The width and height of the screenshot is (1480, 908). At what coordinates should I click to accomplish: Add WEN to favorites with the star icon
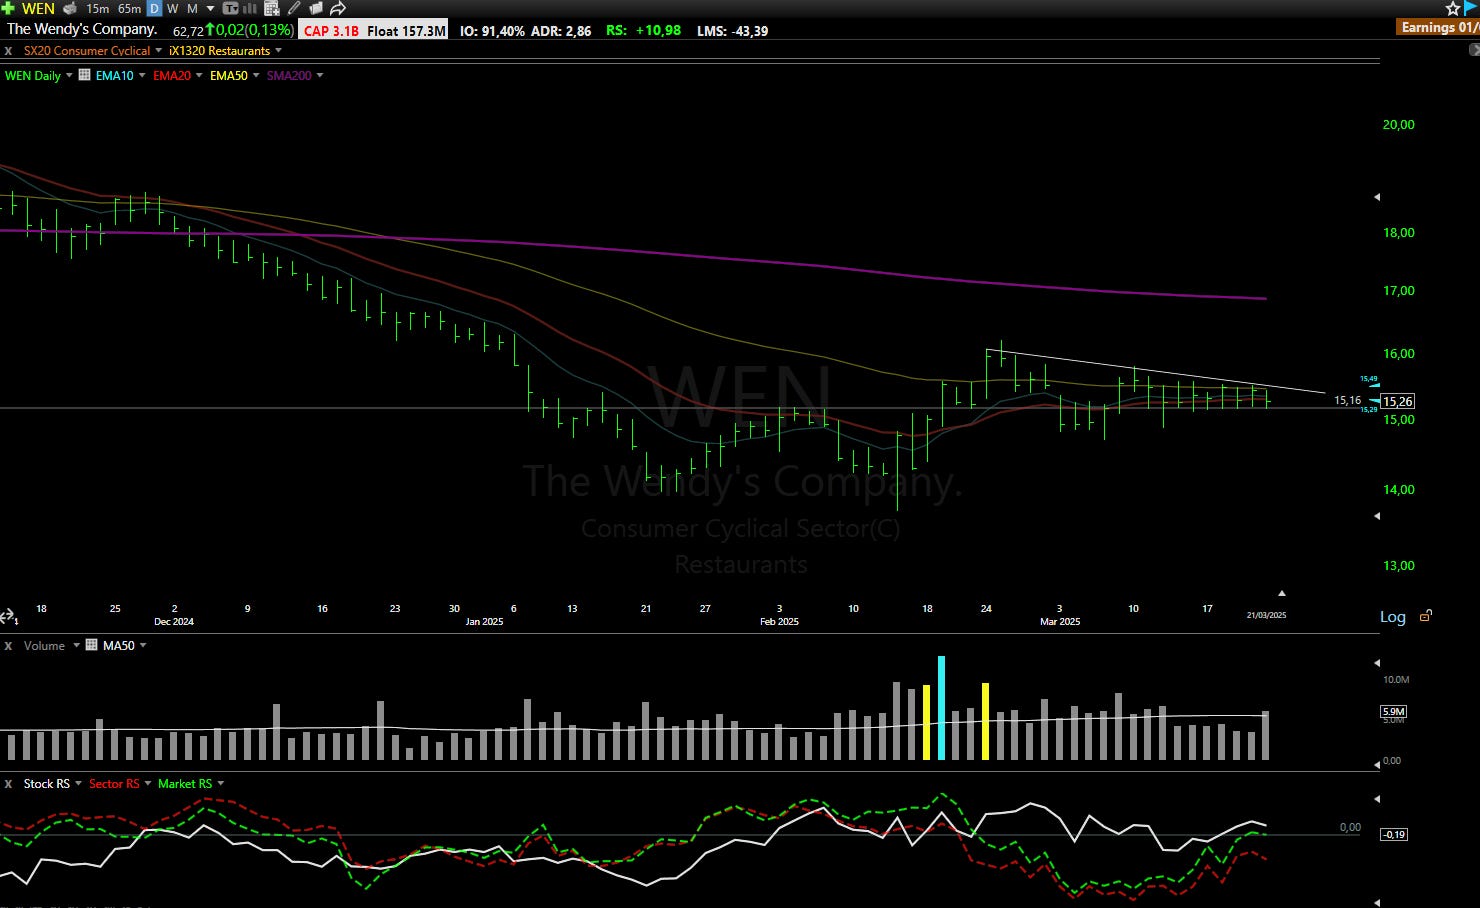pyautogui.click(x=1453, y=8)
